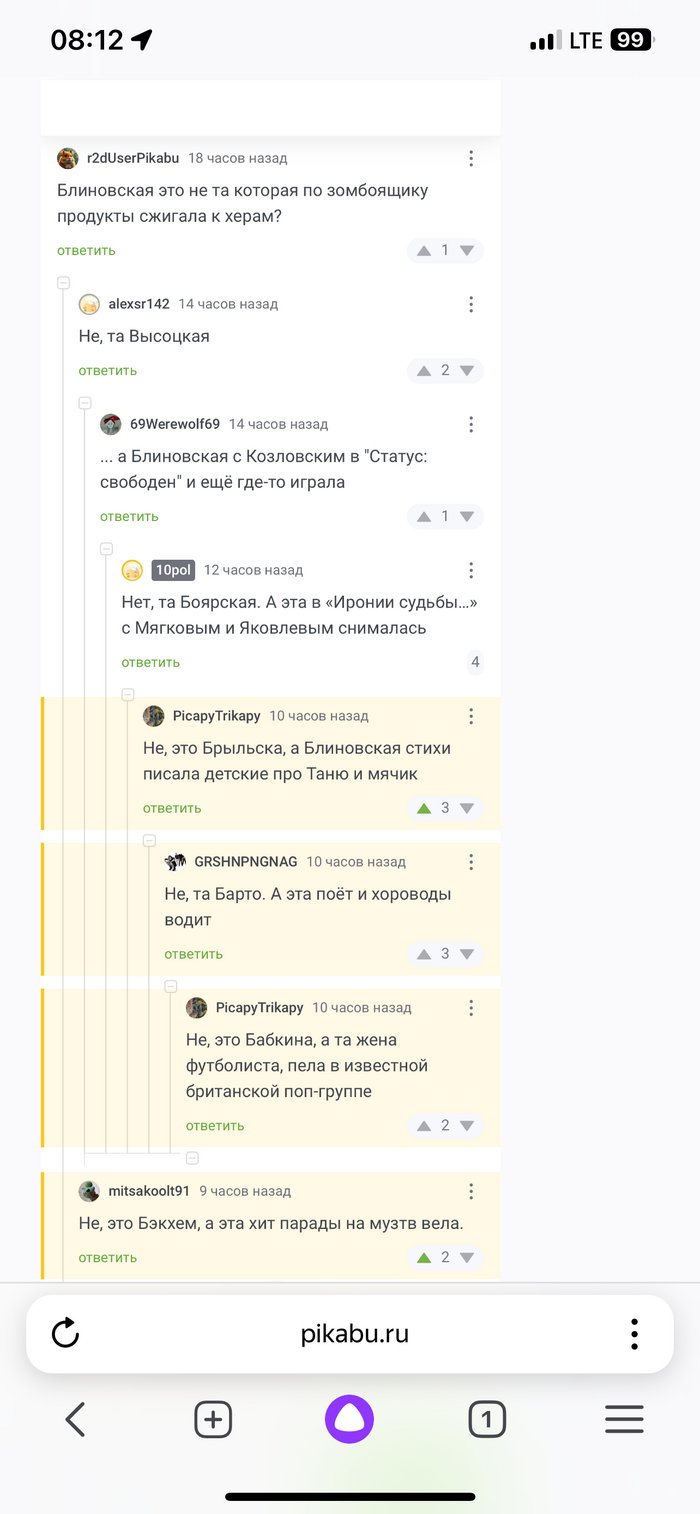The image size is (700, 1514).
Task: Open a new browser tab with the plus icon
Action: (x=212, y=1419)
